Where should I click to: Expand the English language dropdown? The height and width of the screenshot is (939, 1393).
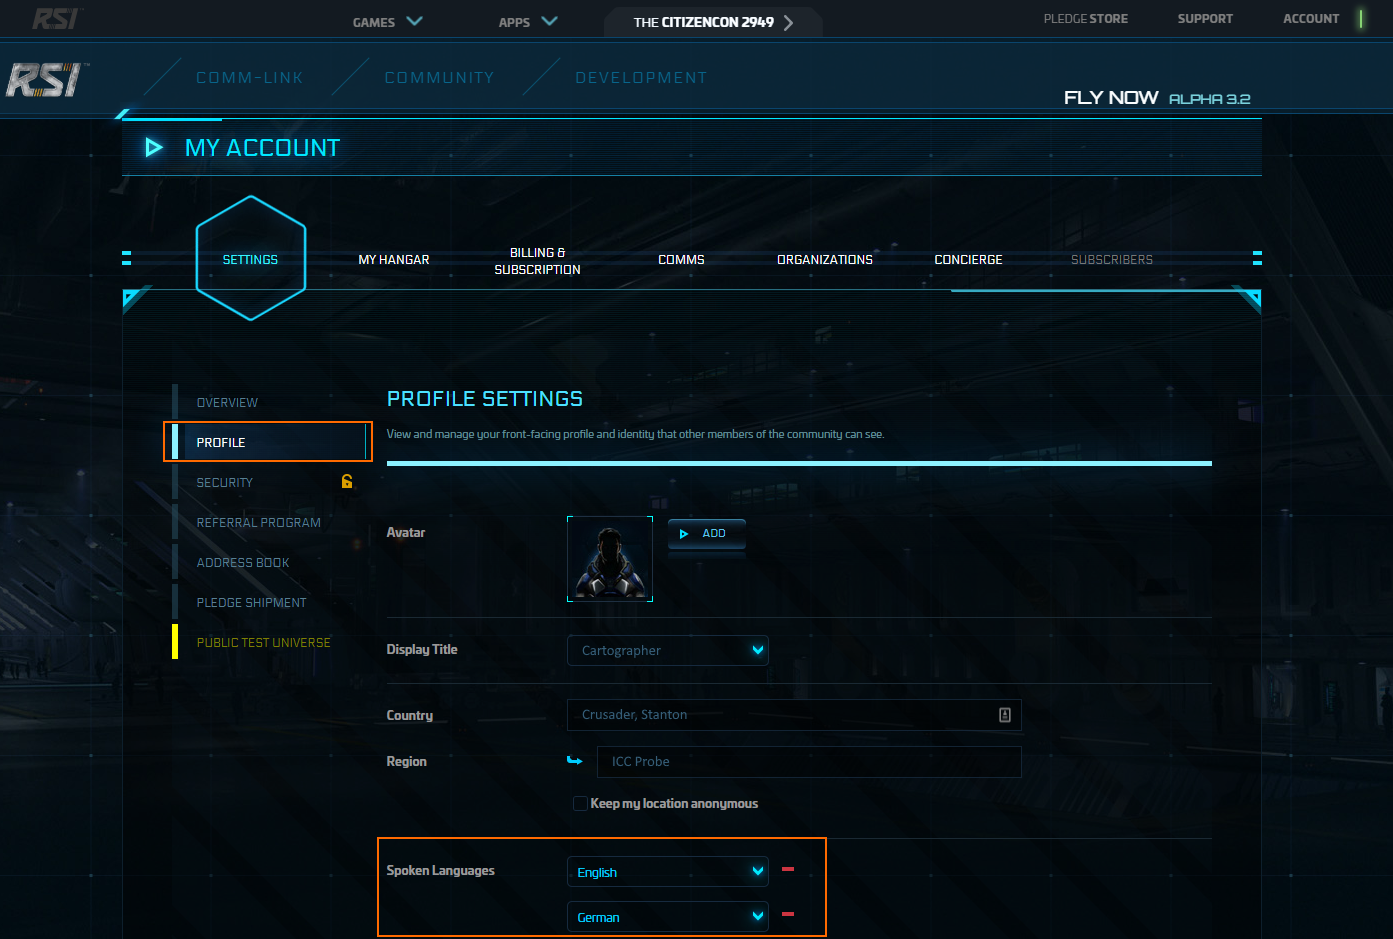tap(667, 872)
